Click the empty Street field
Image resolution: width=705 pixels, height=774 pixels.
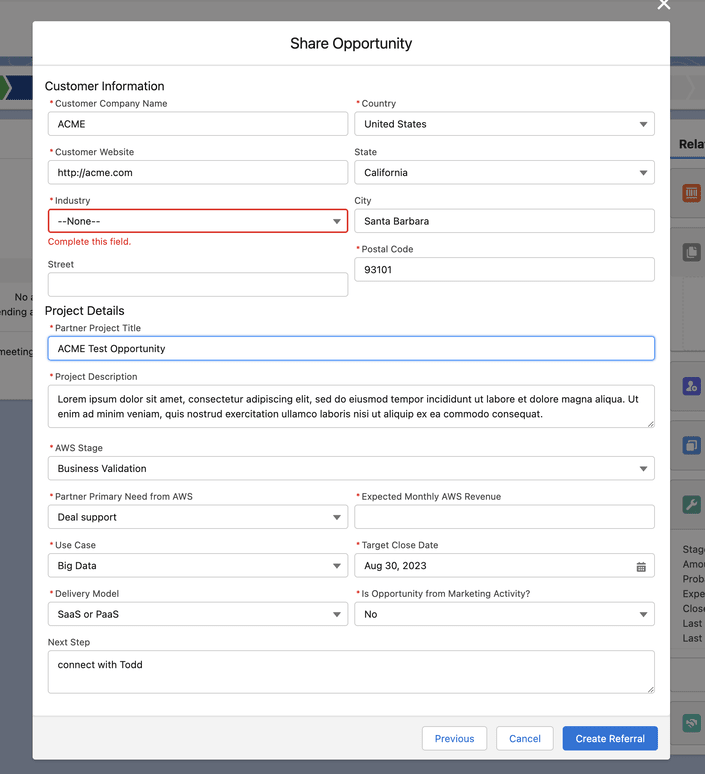(x=197, y=285)
